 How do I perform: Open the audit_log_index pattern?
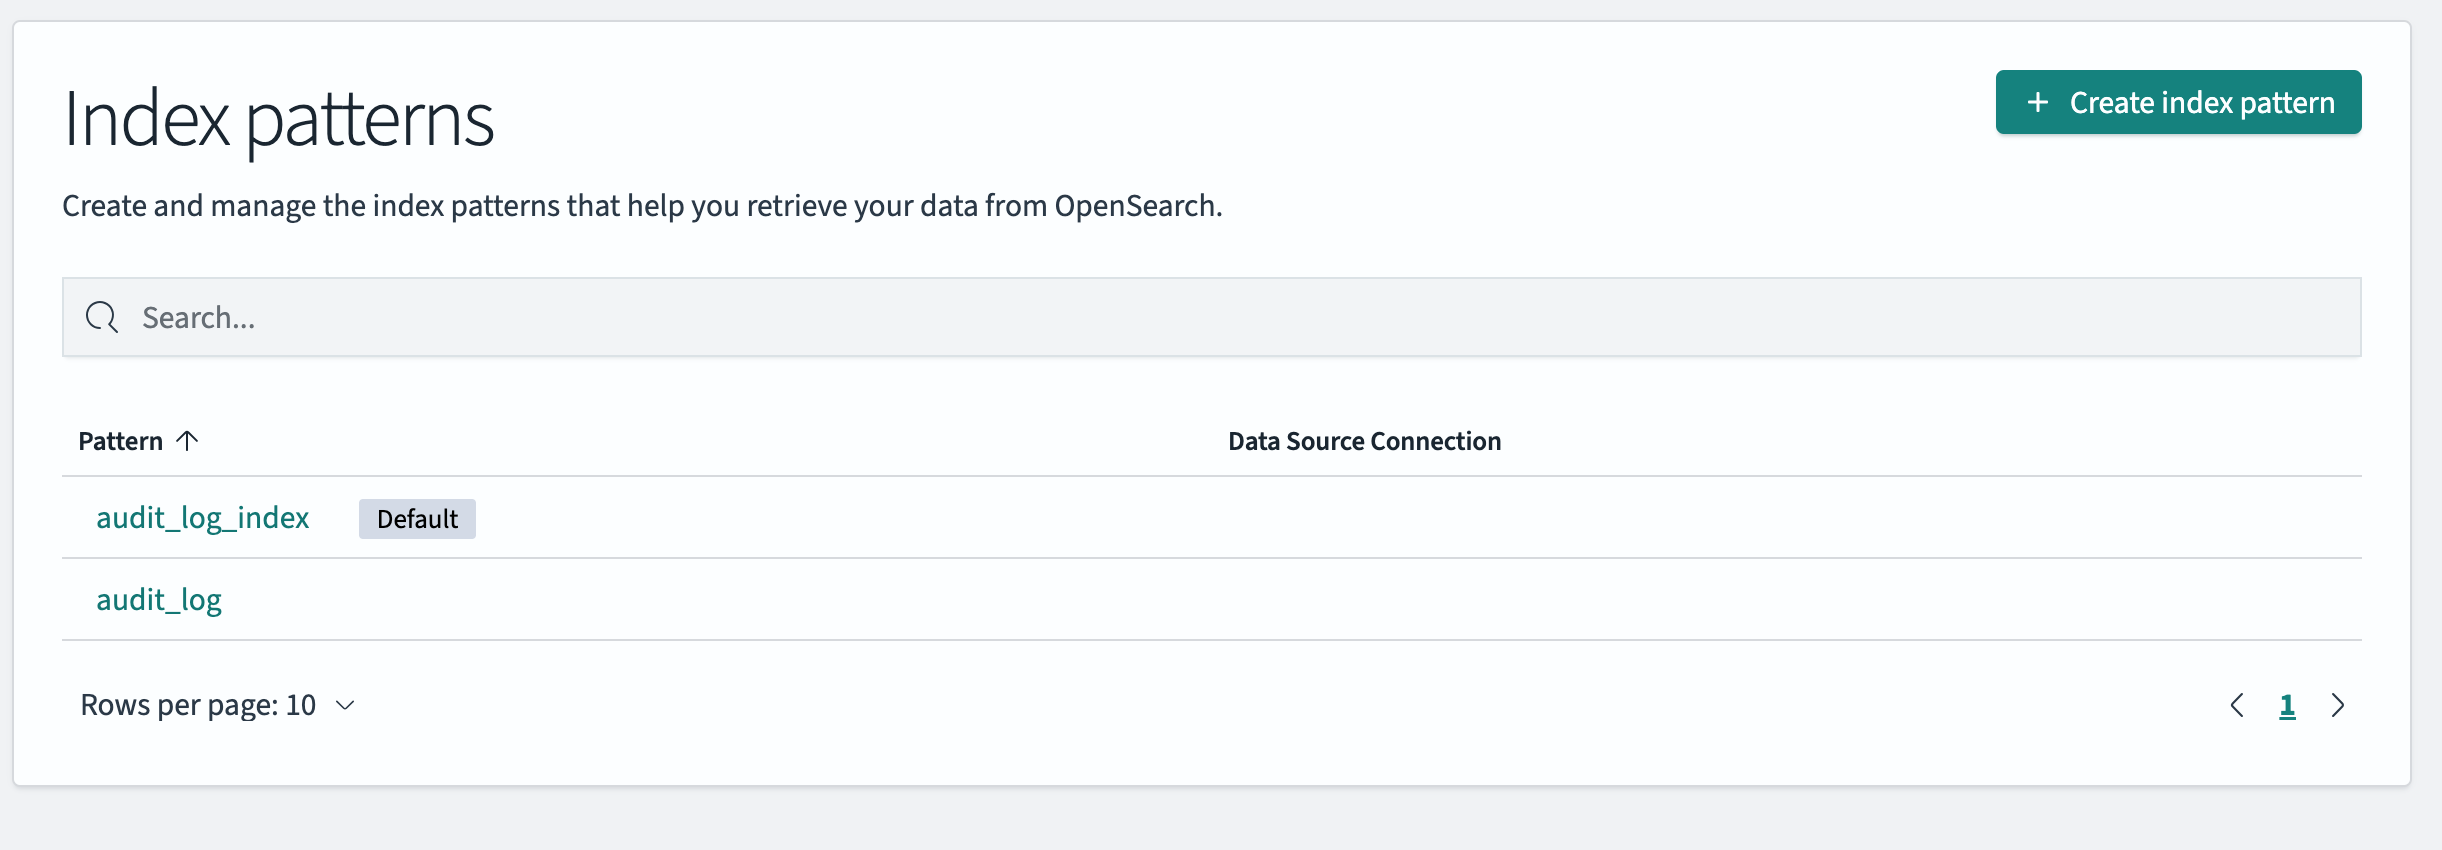203,517
